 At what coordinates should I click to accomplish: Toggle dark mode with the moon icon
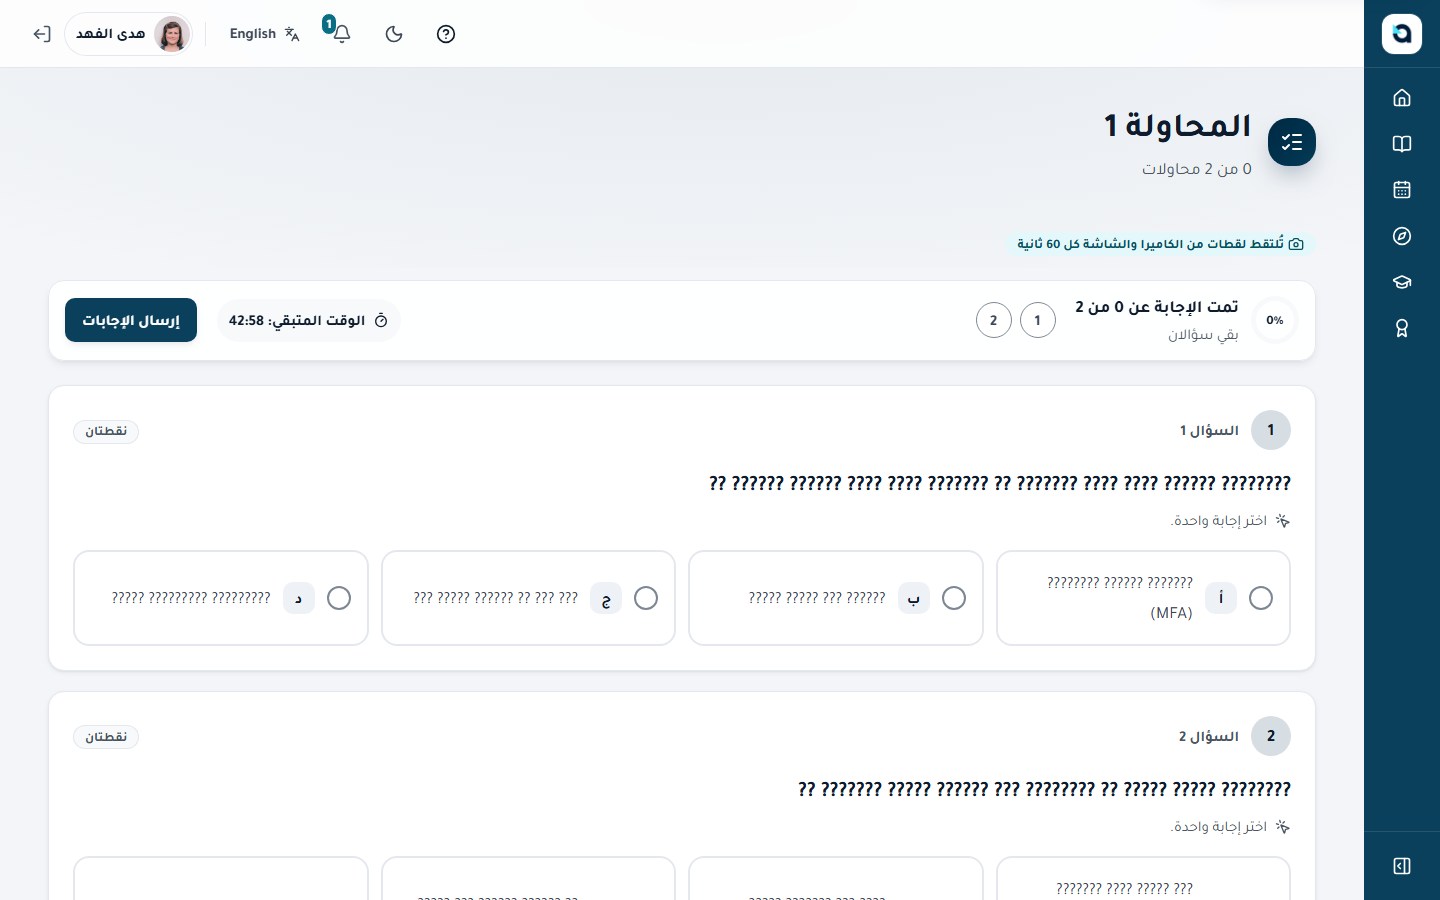point(394,34)
